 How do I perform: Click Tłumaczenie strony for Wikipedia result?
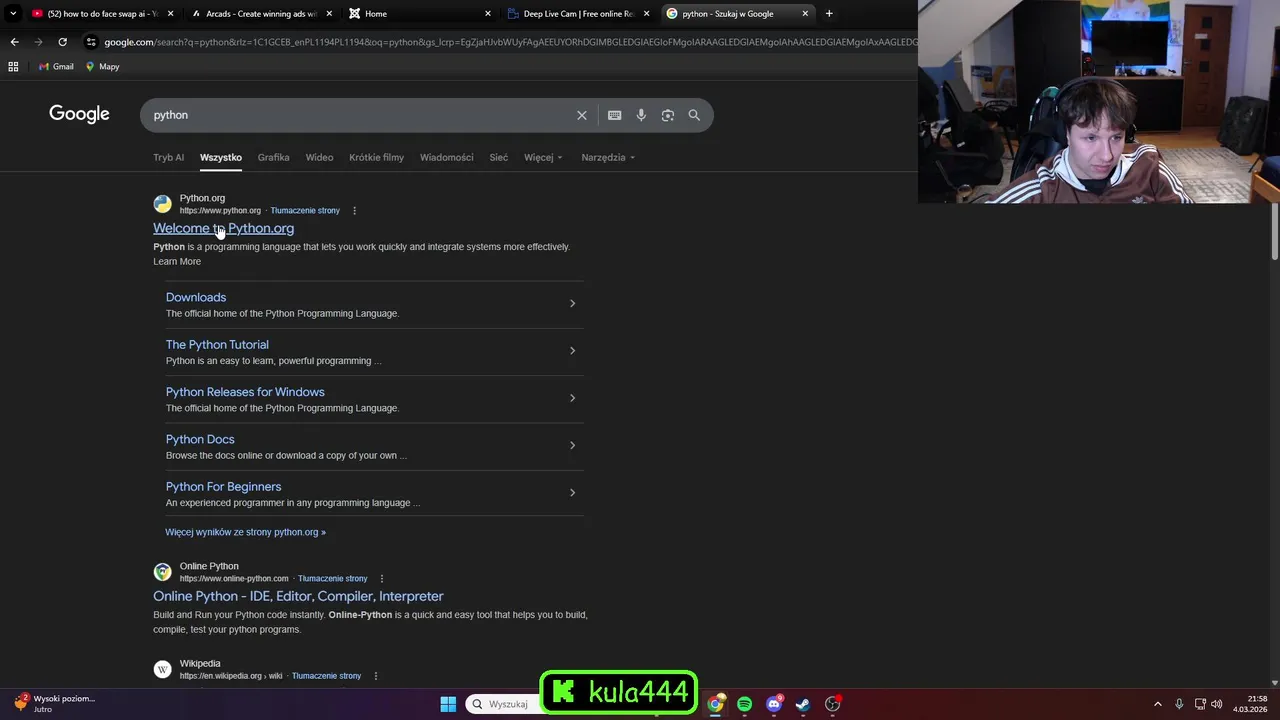[x=326, y=676]
